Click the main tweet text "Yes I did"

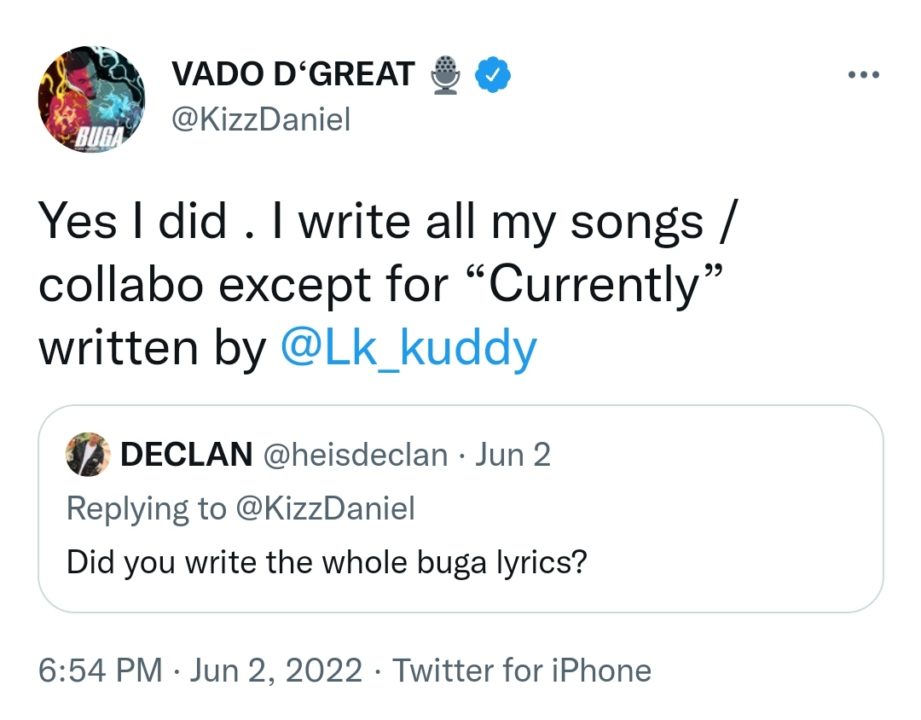(132, 223)
